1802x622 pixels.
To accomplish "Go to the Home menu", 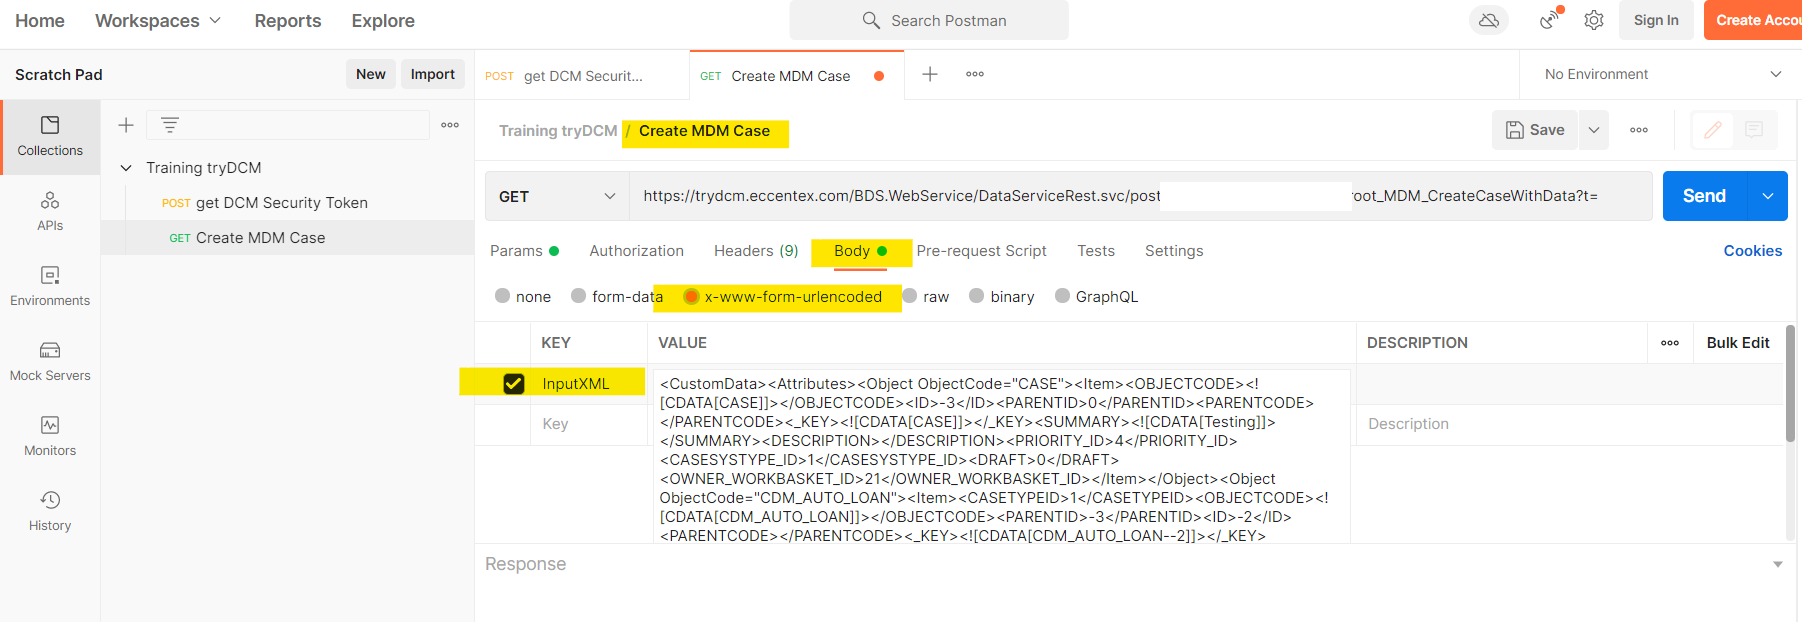I will coord(40,21).
